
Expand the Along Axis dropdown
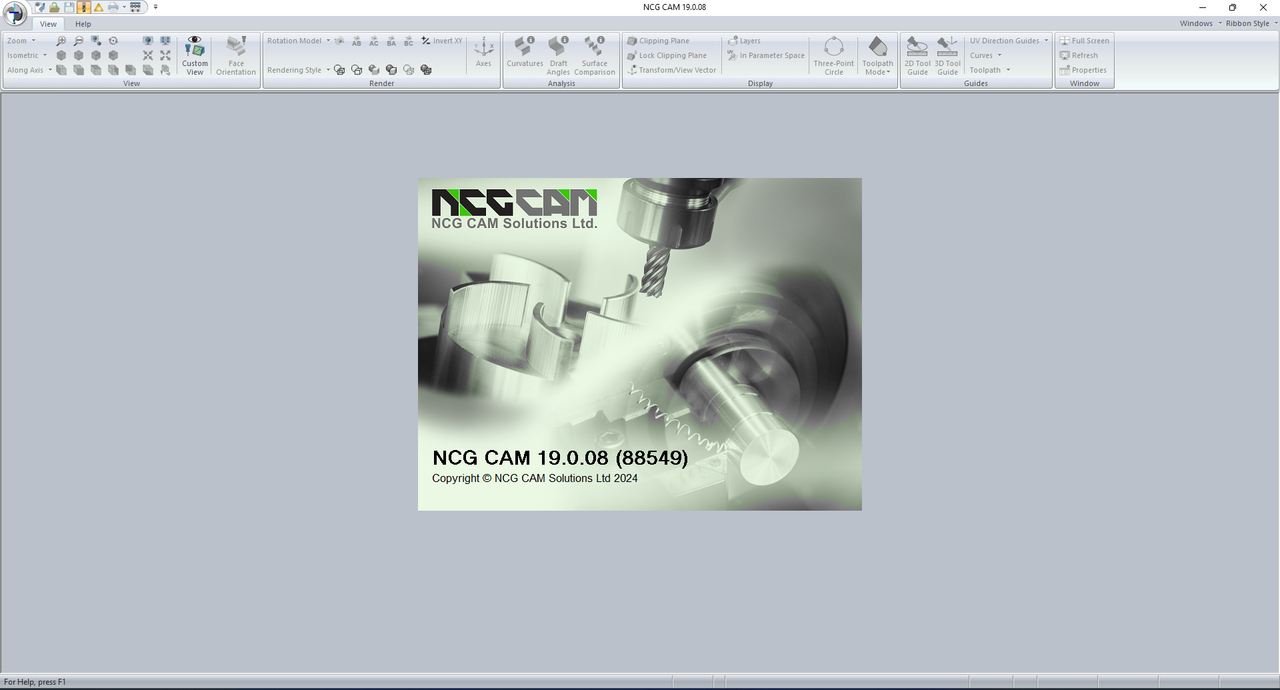tap(29, 70)
